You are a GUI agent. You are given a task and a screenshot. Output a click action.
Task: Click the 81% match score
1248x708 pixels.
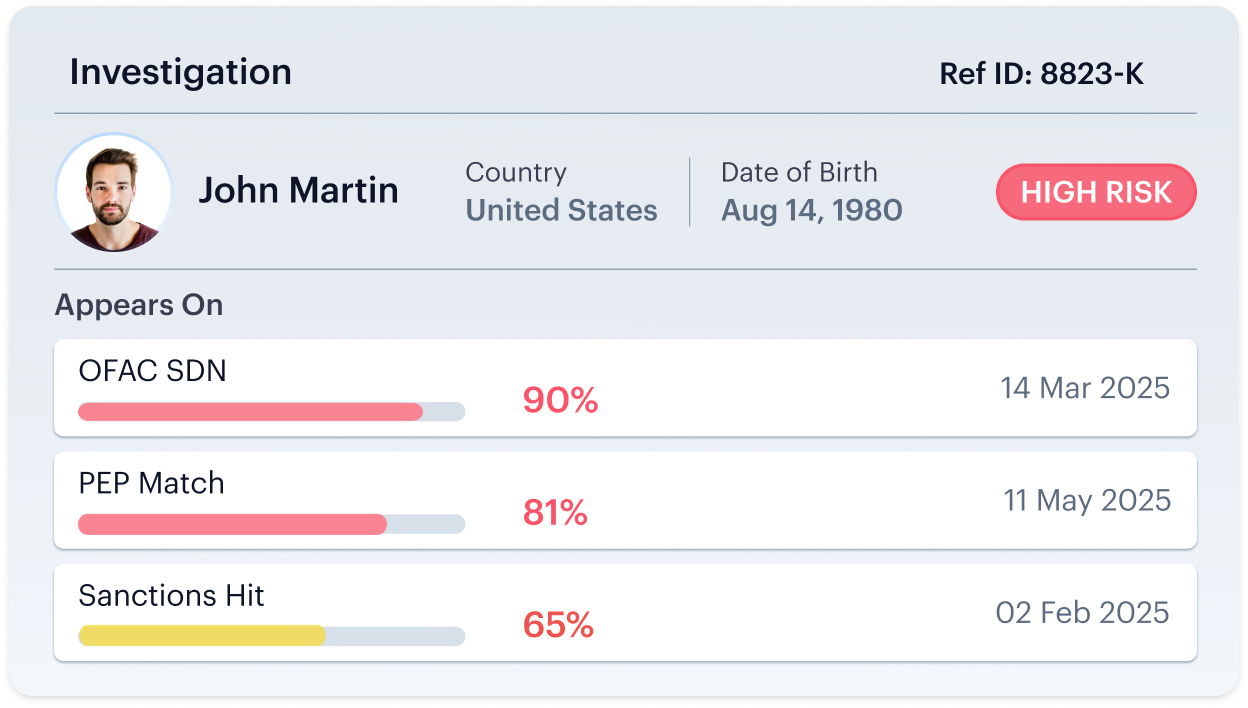click(555, 513)
